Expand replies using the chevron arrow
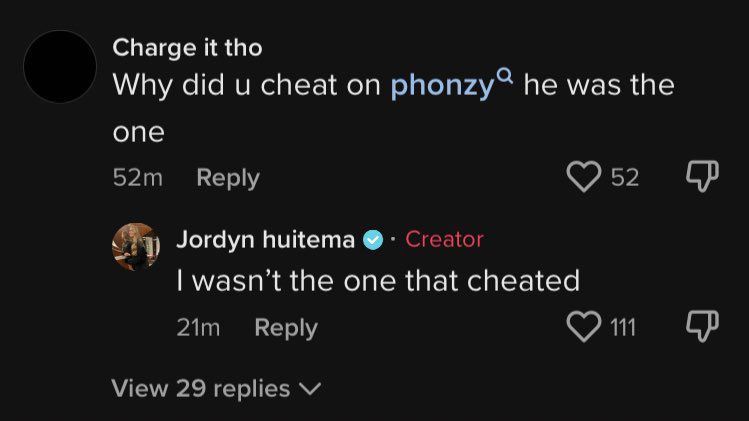The image size is (749, 421). [x=310, y=388]
